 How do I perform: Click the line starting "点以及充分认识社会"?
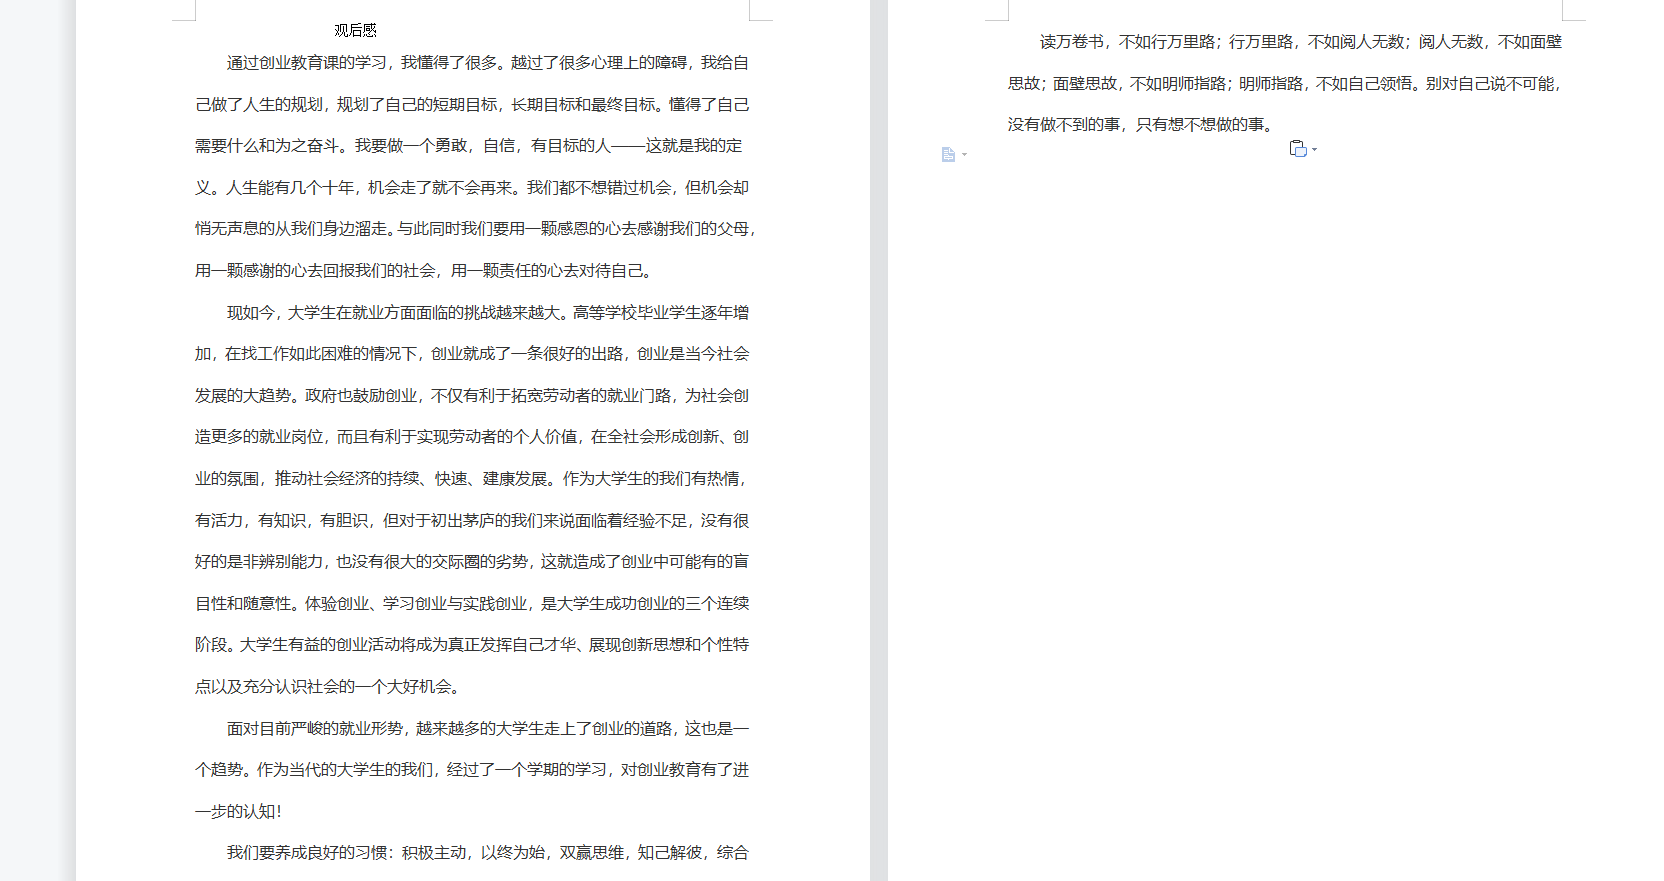(x=329, y=687)
